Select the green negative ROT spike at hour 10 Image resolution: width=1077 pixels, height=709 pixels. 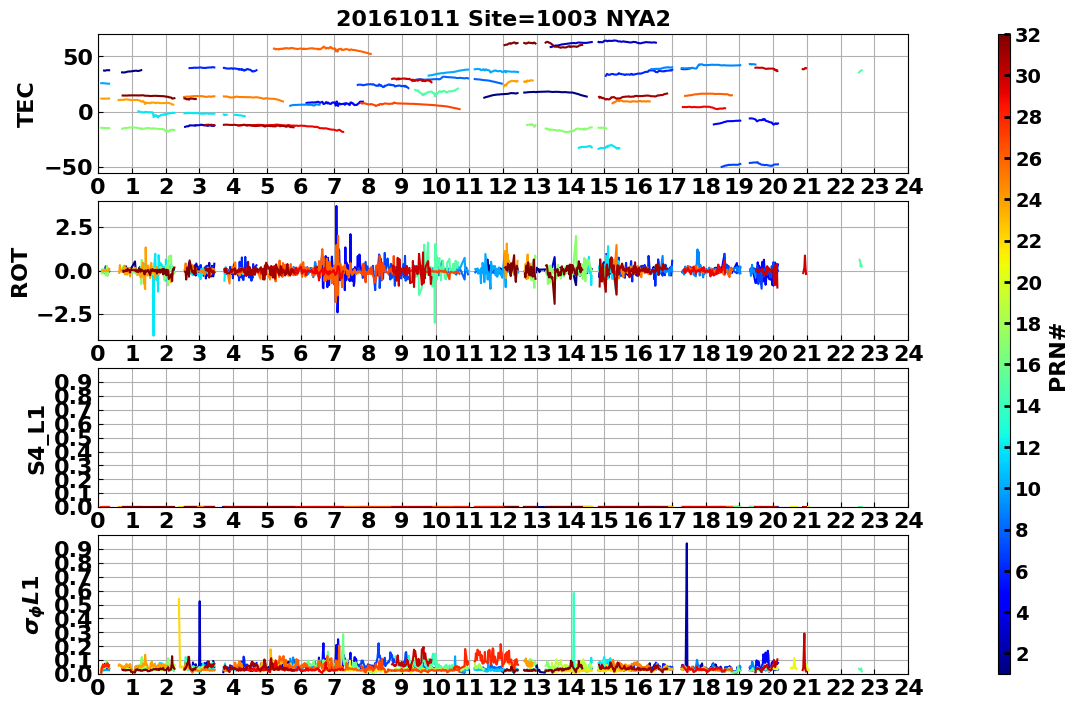(435, 297)
